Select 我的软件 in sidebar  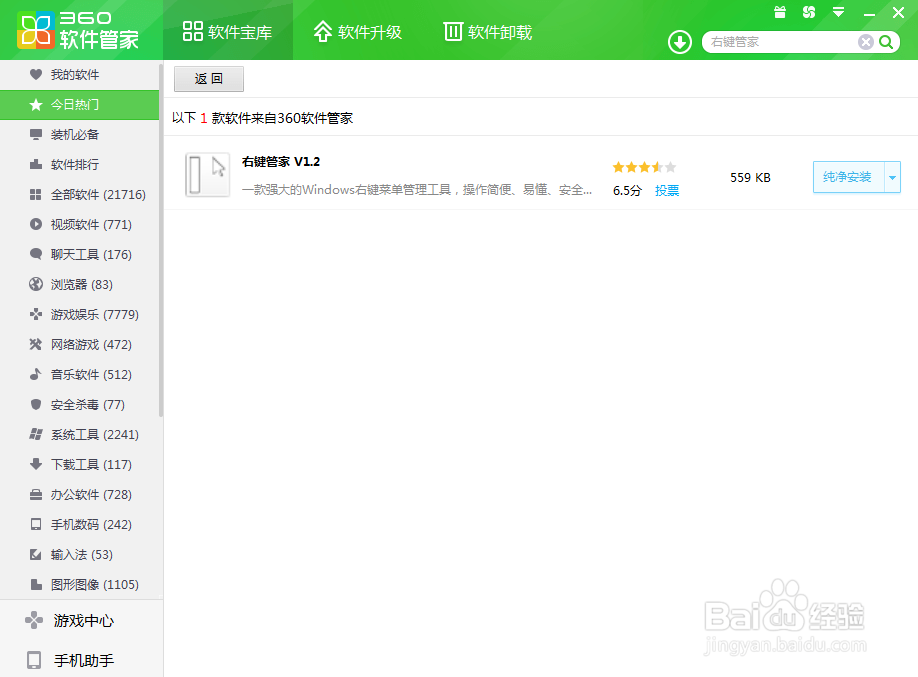click(80, 74)
